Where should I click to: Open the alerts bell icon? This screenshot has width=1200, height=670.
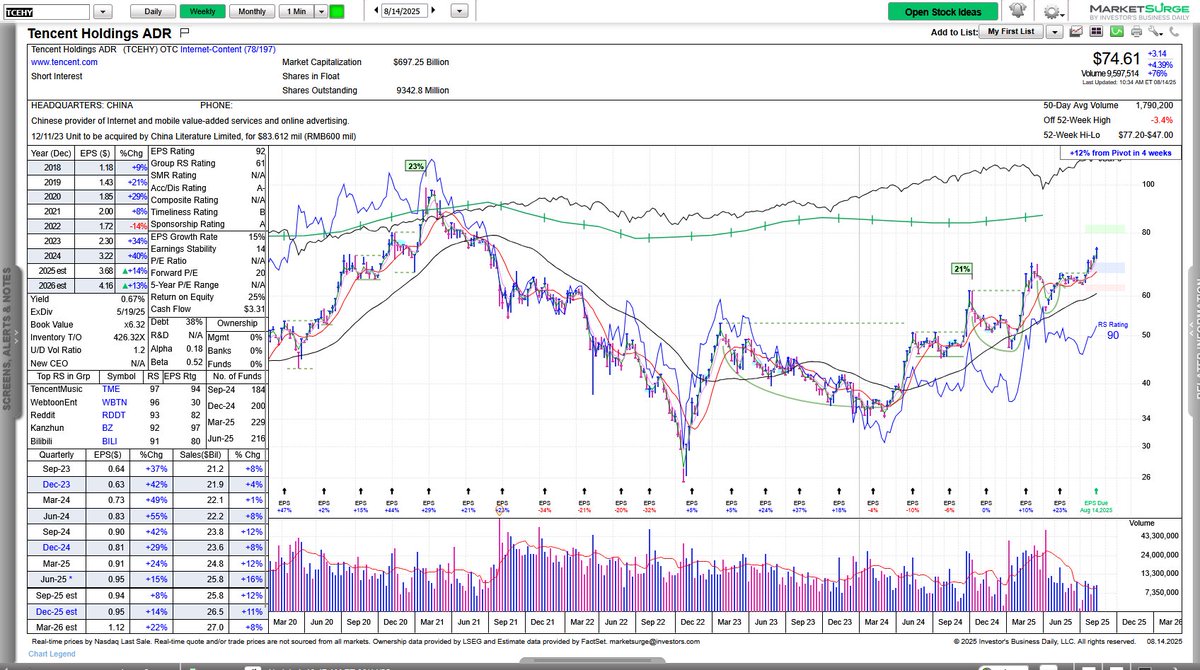coord(1018,10)
